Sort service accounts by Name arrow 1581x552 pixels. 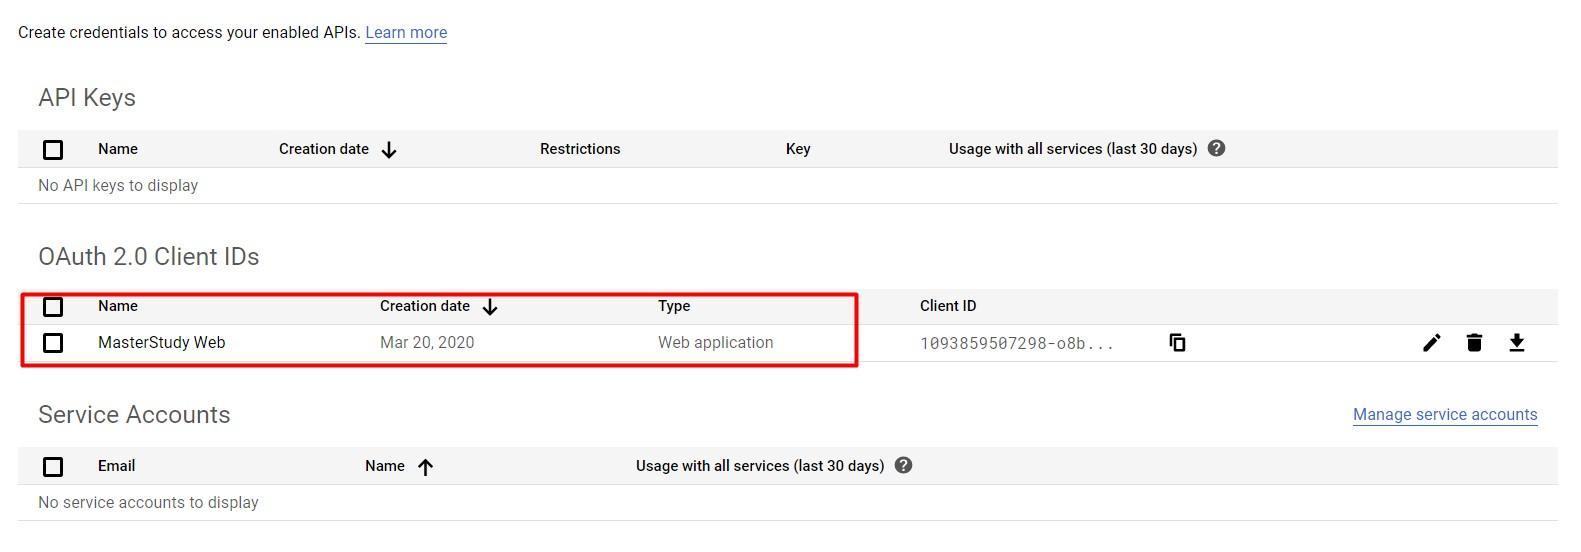coord(425,467)
